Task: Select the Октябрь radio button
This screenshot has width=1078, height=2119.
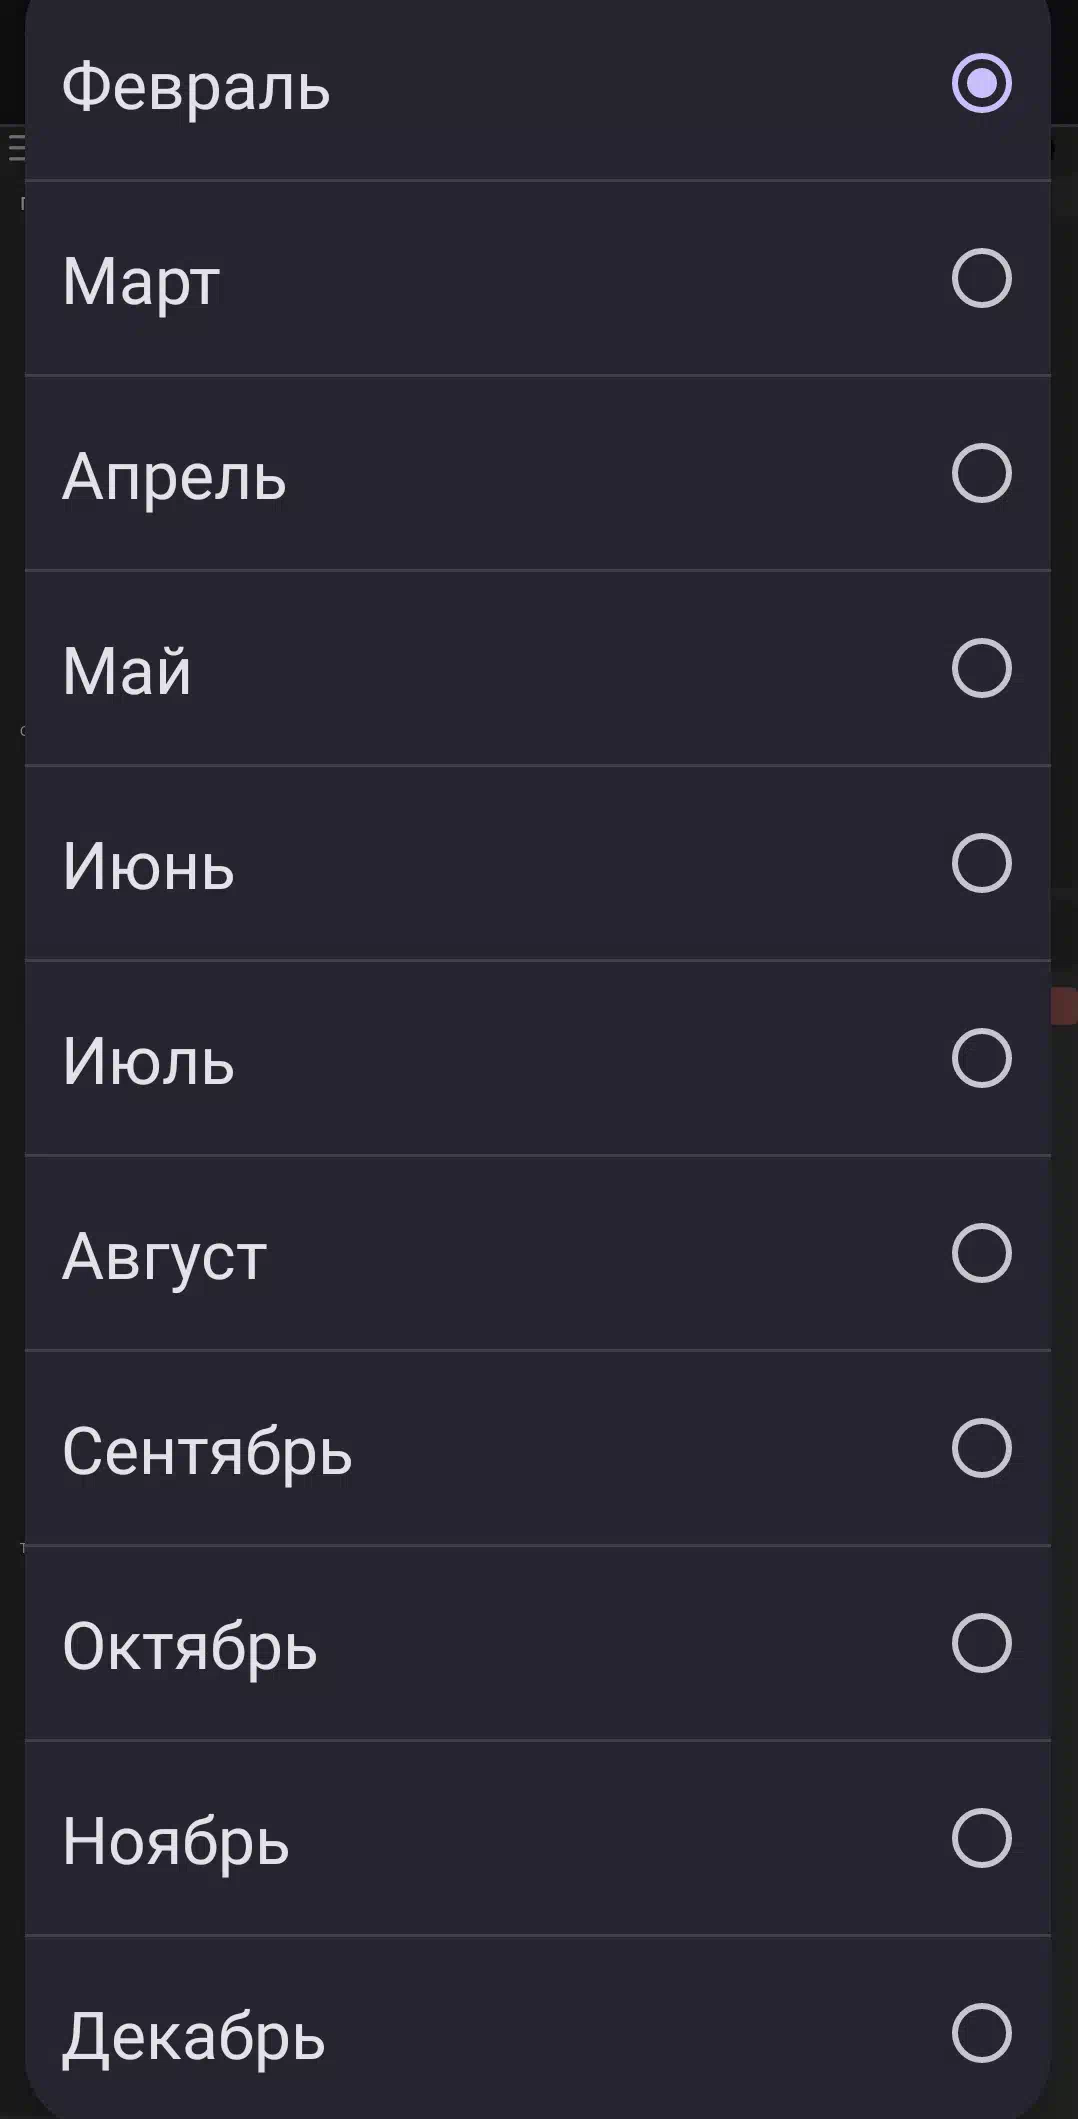Action: pyautogui.click(x=981, y=1643)
